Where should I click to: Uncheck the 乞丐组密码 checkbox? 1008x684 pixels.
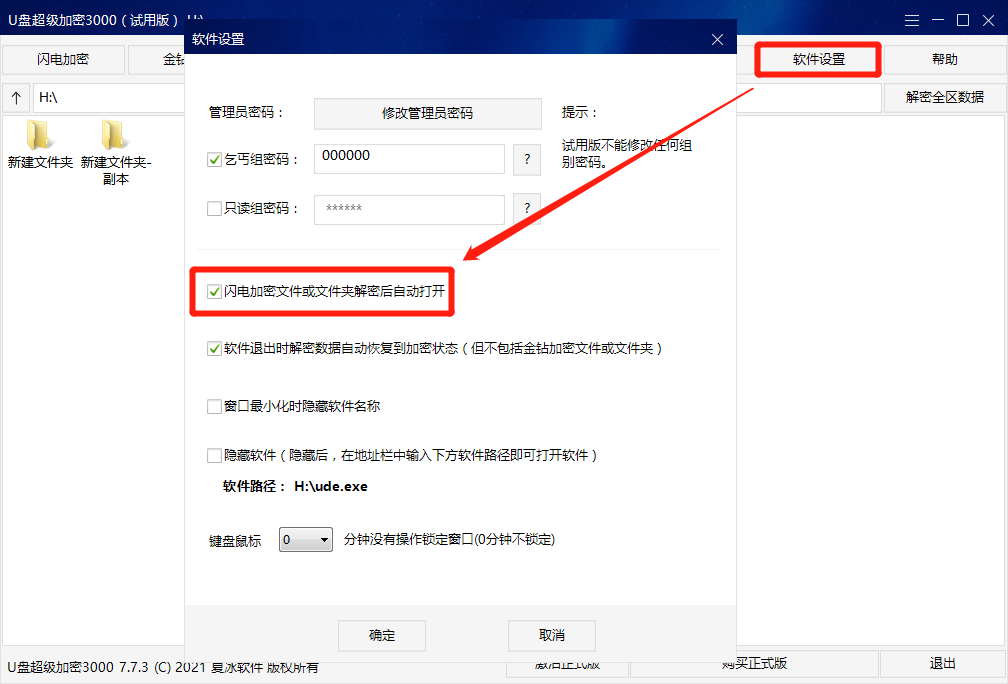click(x=215, y=159)
